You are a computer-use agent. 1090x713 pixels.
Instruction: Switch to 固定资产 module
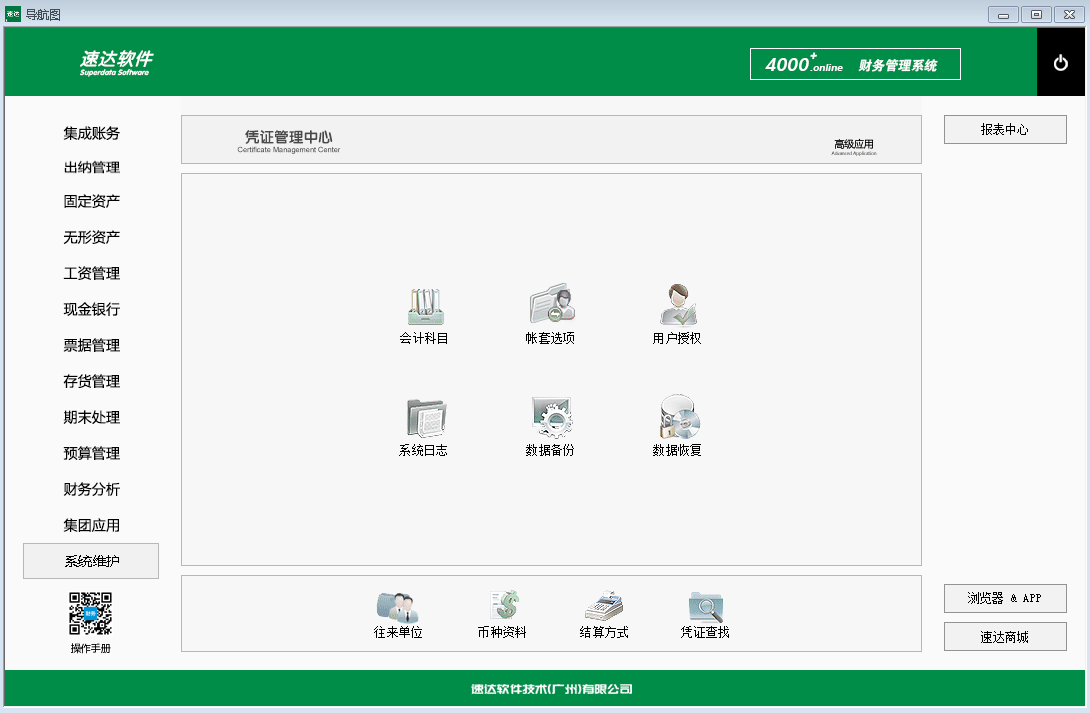tap(91, 202)
